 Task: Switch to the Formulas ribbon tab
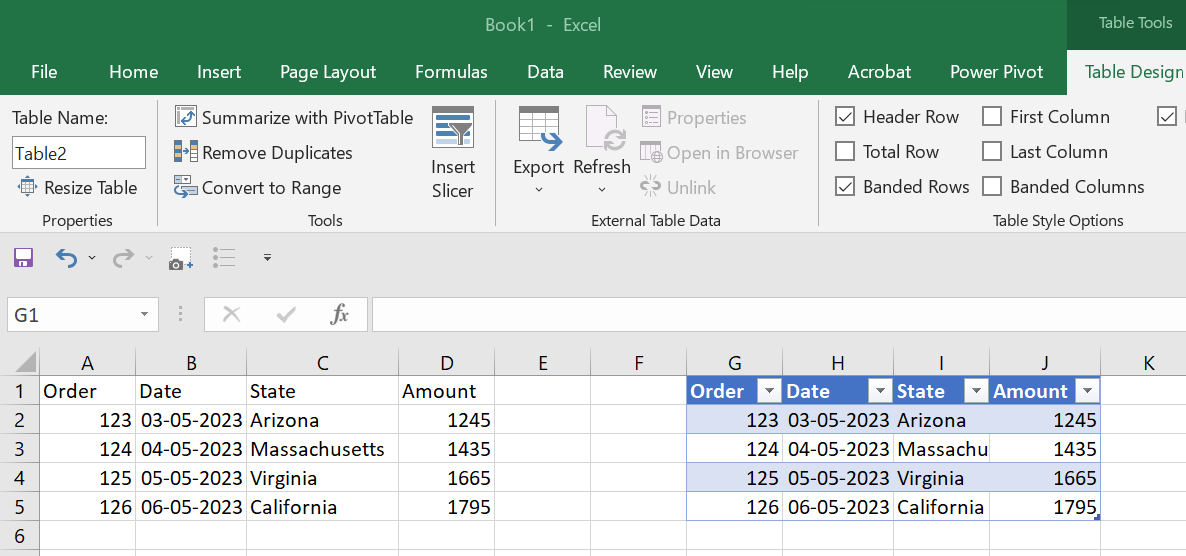(451, 72)
